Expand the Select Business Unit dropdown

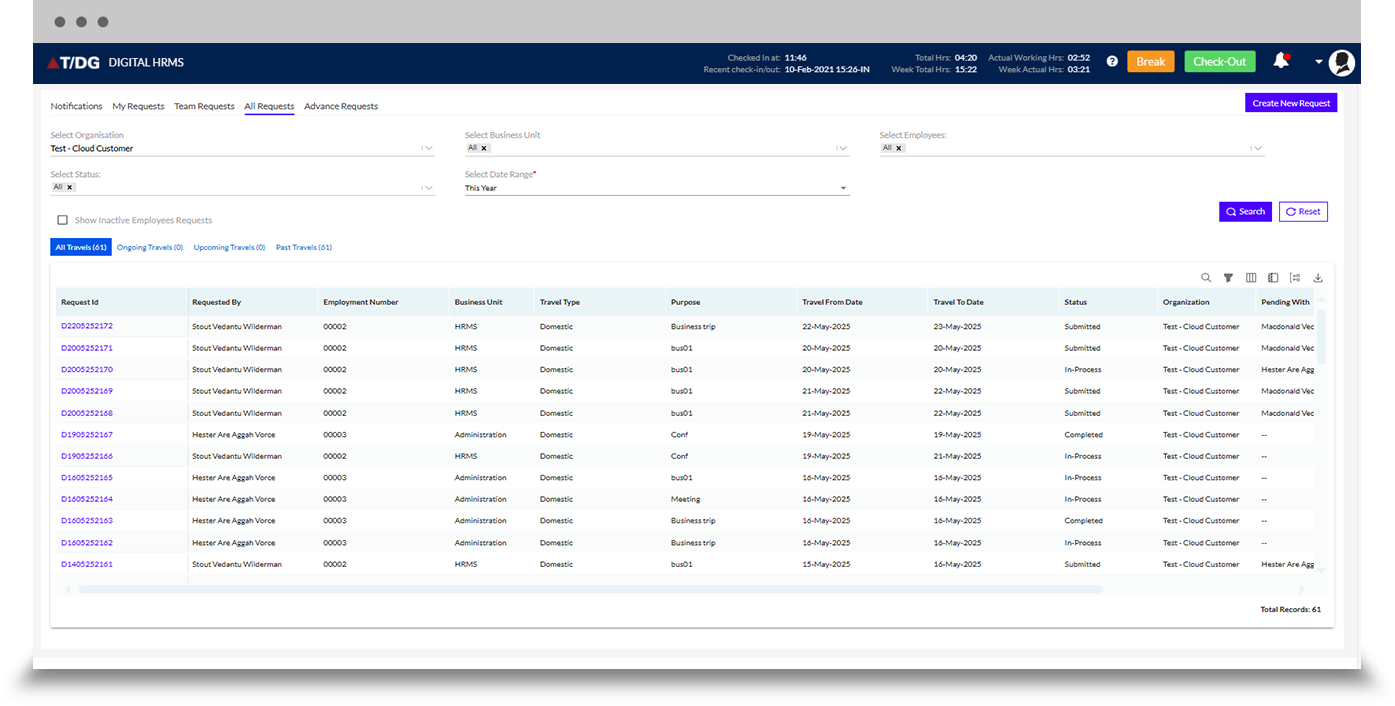click(843, 148)
